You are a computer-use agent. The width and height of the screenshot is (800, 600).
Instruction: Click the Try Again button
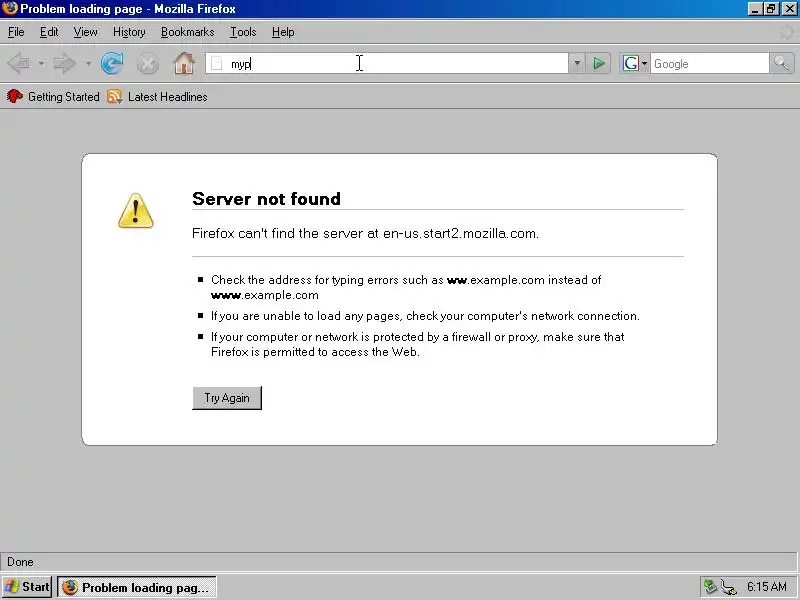point(227,398)
